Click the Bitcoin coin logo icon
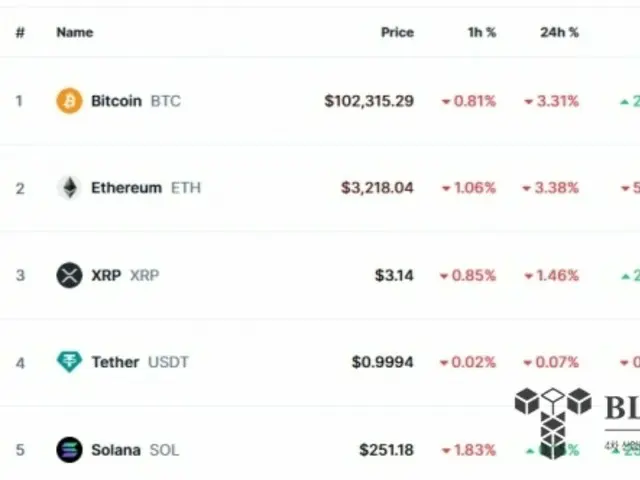The height and width of the screenshot is (480, 640). (69, 101)
